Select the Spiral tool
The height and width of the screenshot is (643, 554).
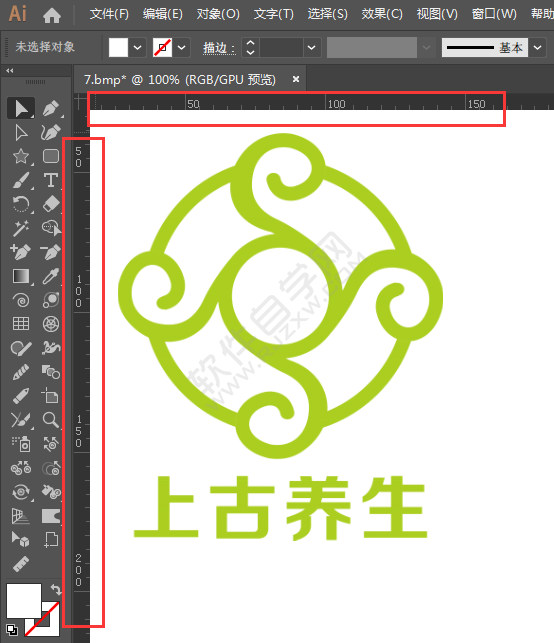[21, 300]
